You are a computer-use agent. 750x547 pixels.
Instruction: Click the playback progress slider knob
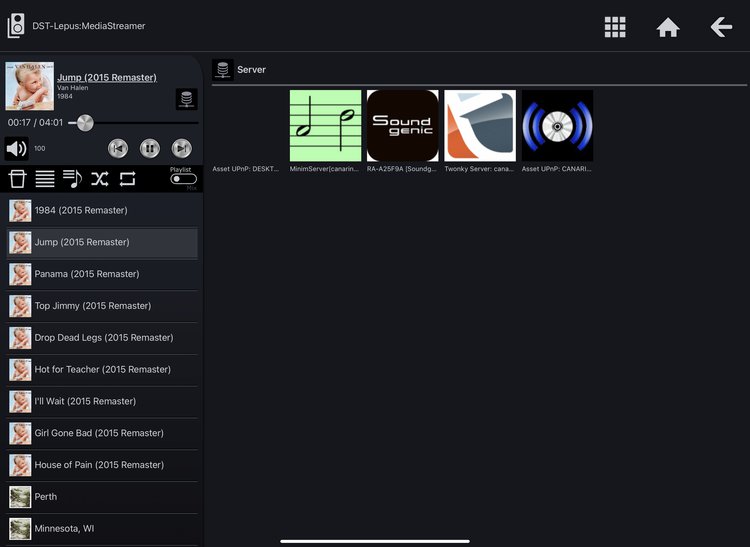click(85, 123)
